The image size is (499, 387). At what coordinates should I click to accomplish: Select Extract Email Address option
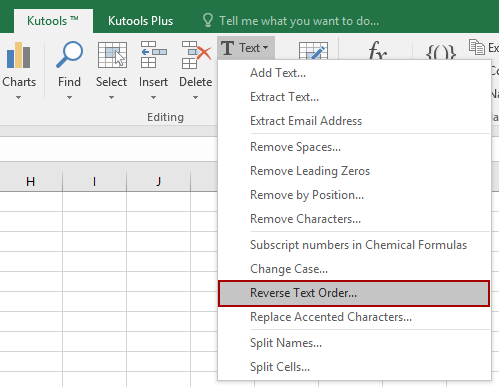(x=354, y=121)
